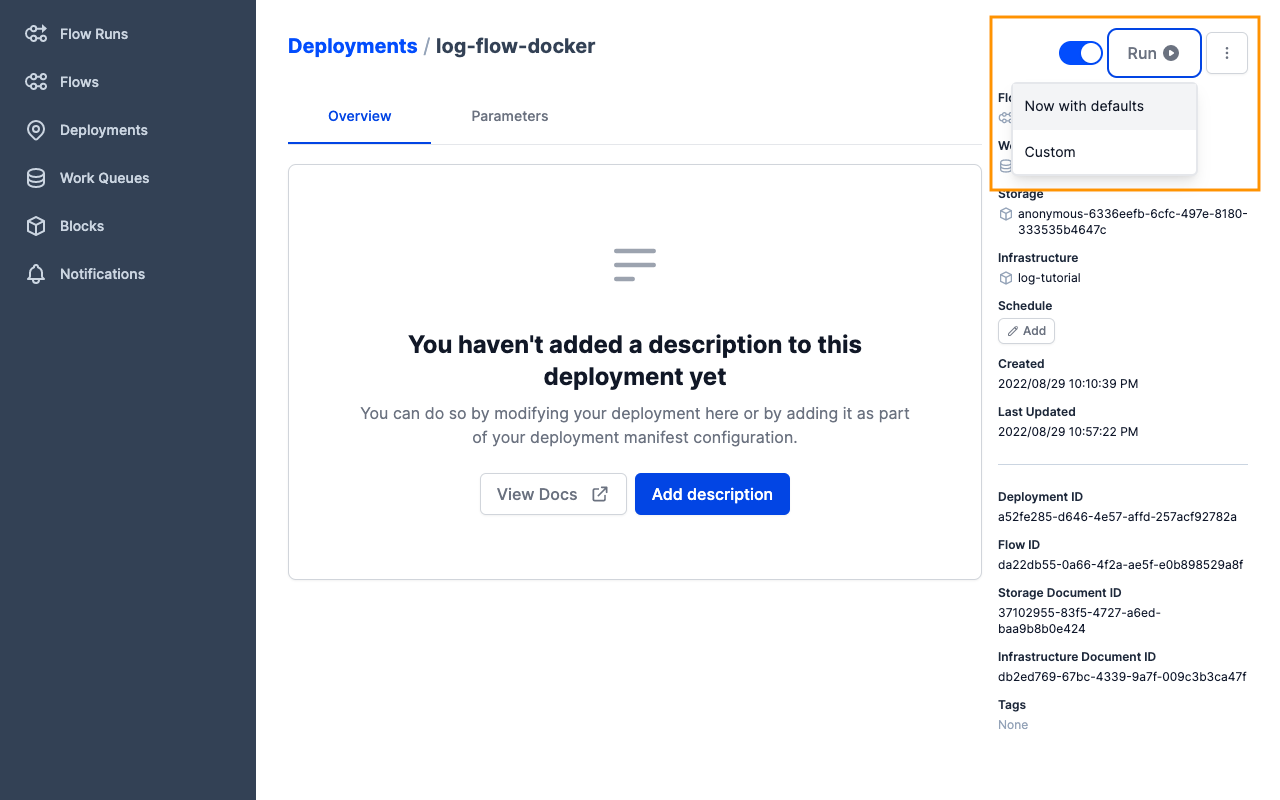Open Notifications page from sidebar label
Screen dimensions: 1280x800
coord(102,274)
